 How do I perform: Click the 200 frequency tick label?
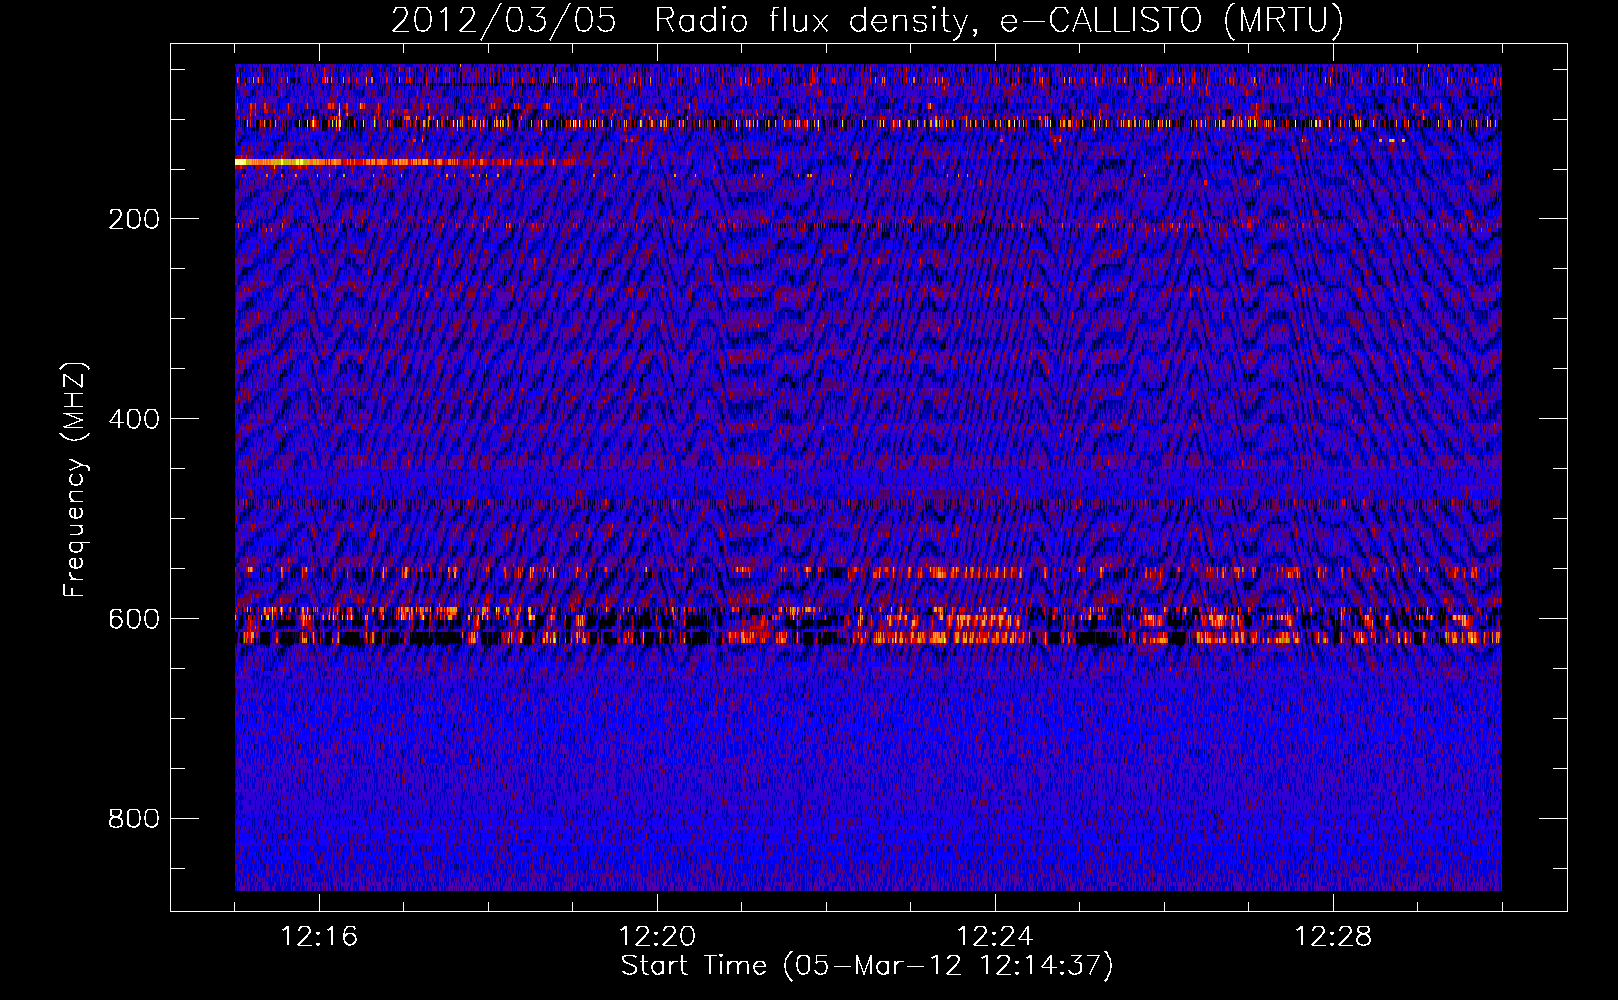click(x=134, y=219)
